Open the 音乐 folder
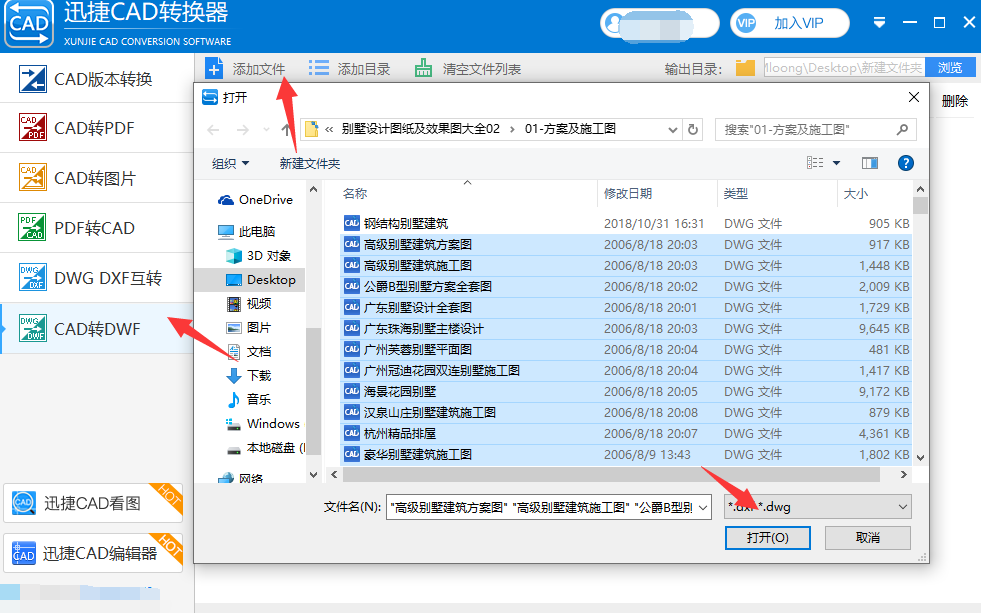The height and width of the screenshot is (613, 981). [x=249, y=399]
